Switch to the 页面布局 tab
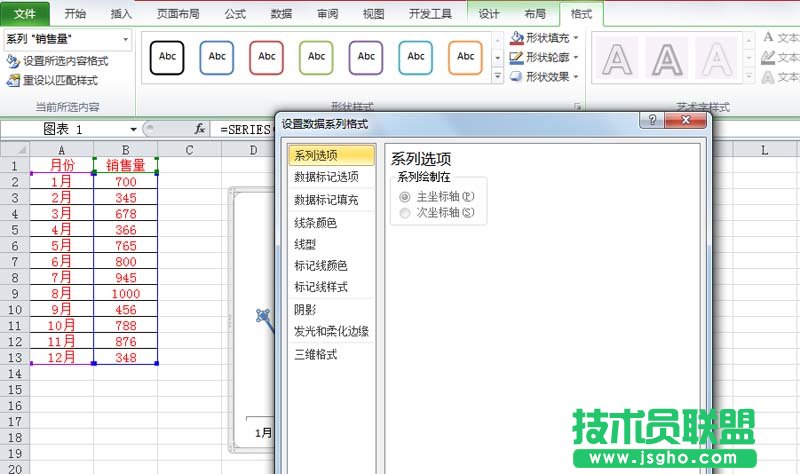The width and height of the screenshot is (800, 474). click(x=178, y=14)
